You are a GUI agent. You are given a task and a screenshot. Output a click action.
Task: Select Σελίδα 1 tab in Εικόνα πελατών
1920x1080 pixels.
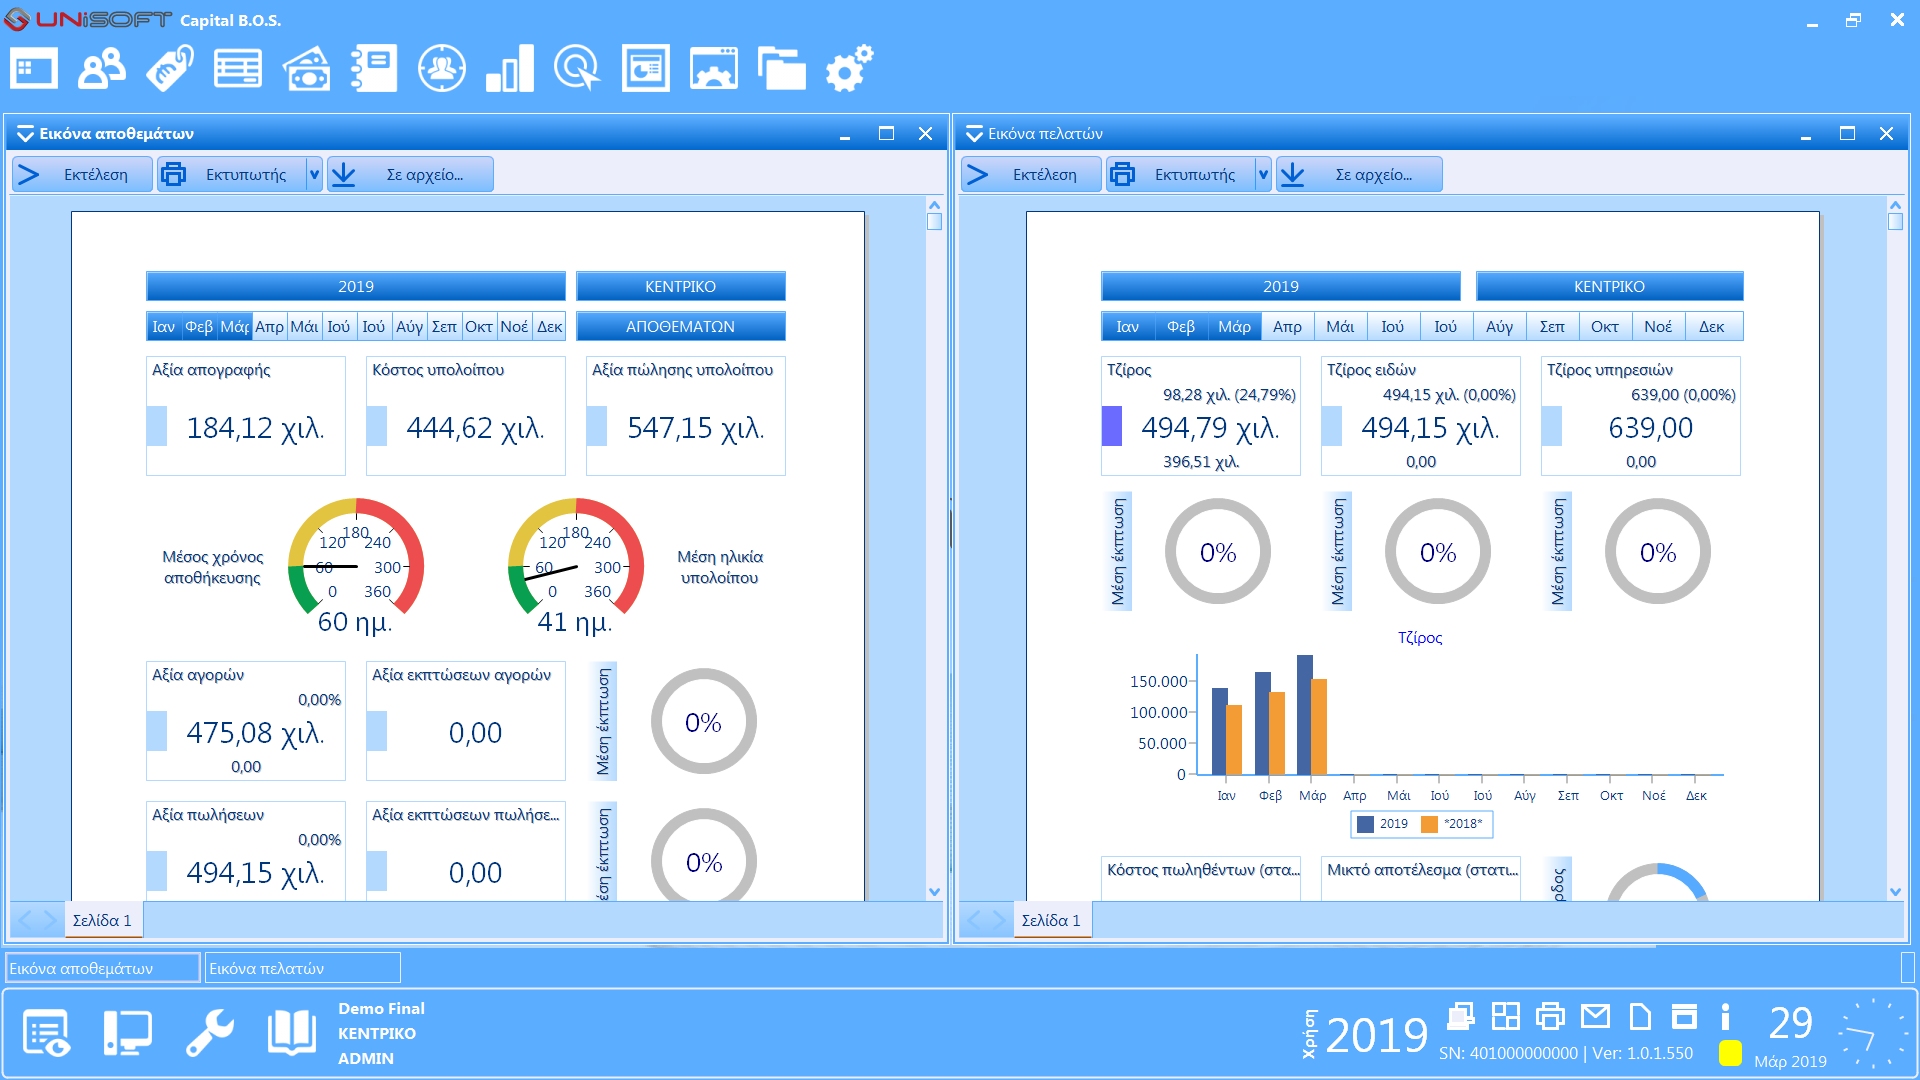tap(1051, 920)
